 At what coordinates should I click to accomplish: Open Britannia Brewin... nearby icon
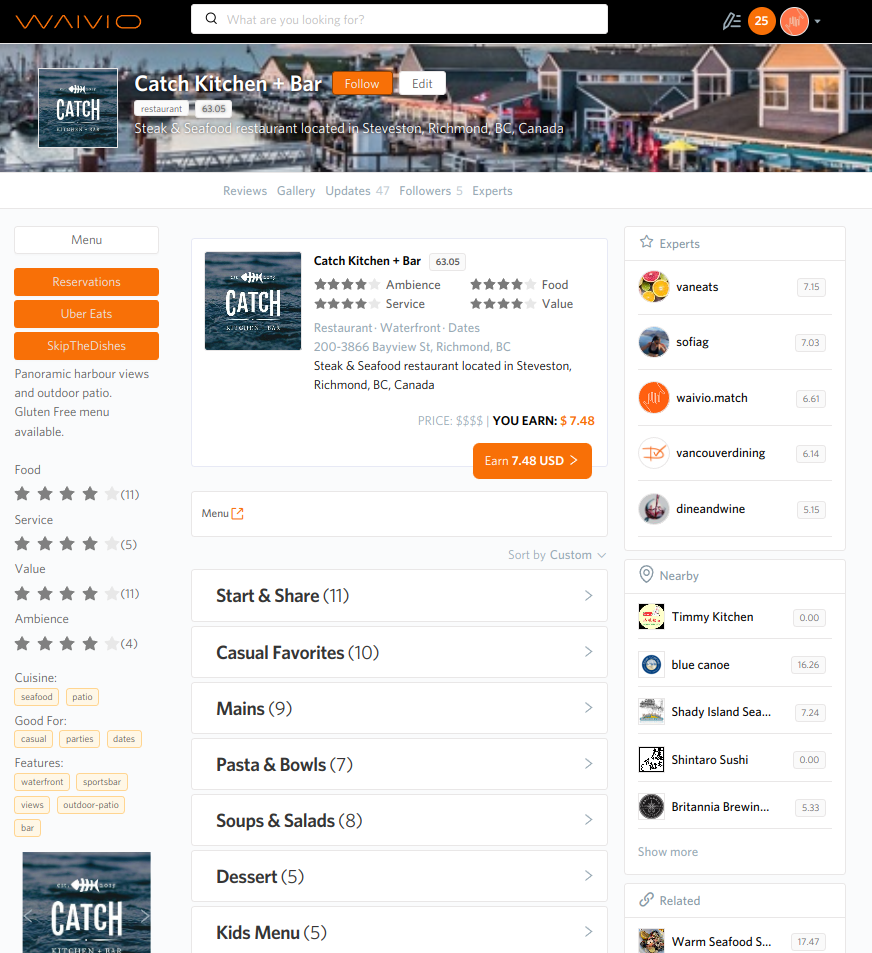(x=651, y=807)
